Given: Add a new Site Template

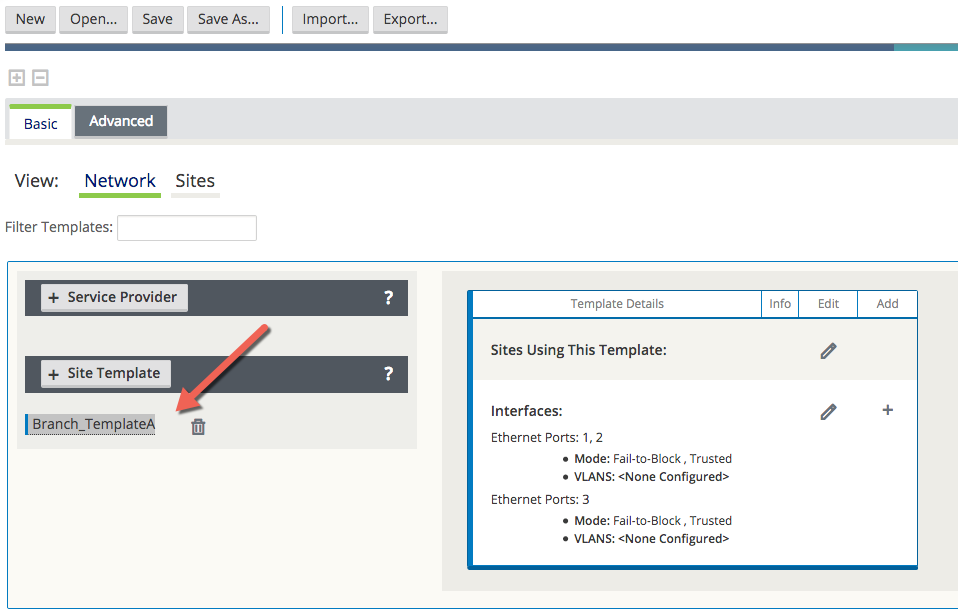Looking at the screenshot, I should coord(106,374).
